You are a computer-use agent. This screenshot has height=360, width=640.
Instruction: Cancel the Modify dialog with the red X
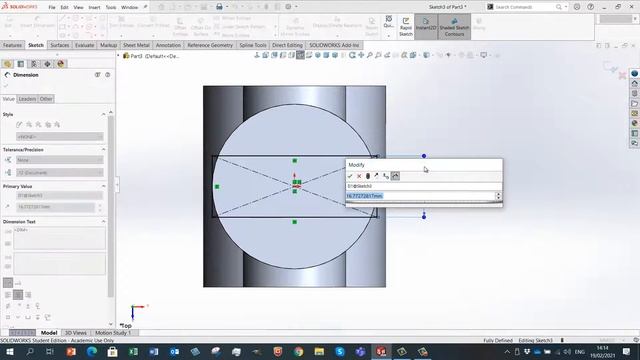click(359, 176)
